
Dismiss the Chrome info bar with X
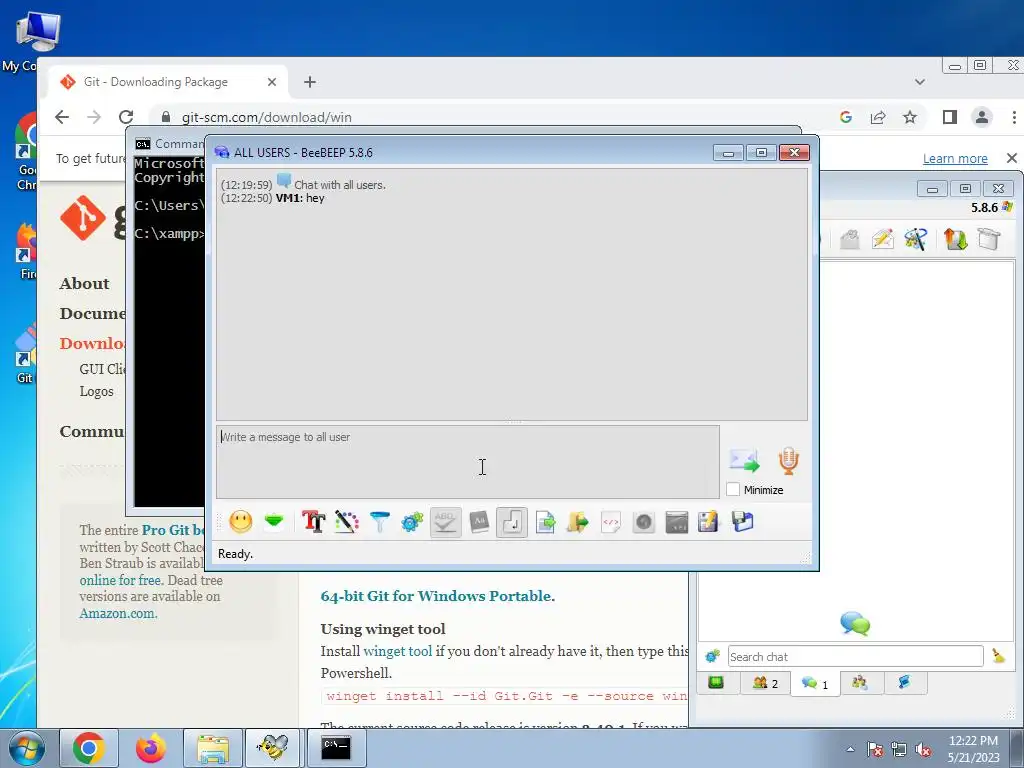pyautogui.click(x=1012, y=158)
